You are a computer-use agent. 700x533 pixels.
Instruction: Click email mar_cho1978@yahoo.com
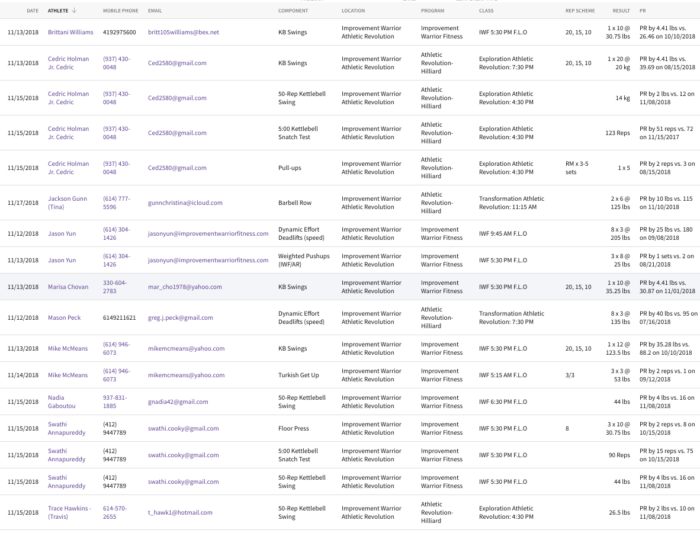pos(185,287)
